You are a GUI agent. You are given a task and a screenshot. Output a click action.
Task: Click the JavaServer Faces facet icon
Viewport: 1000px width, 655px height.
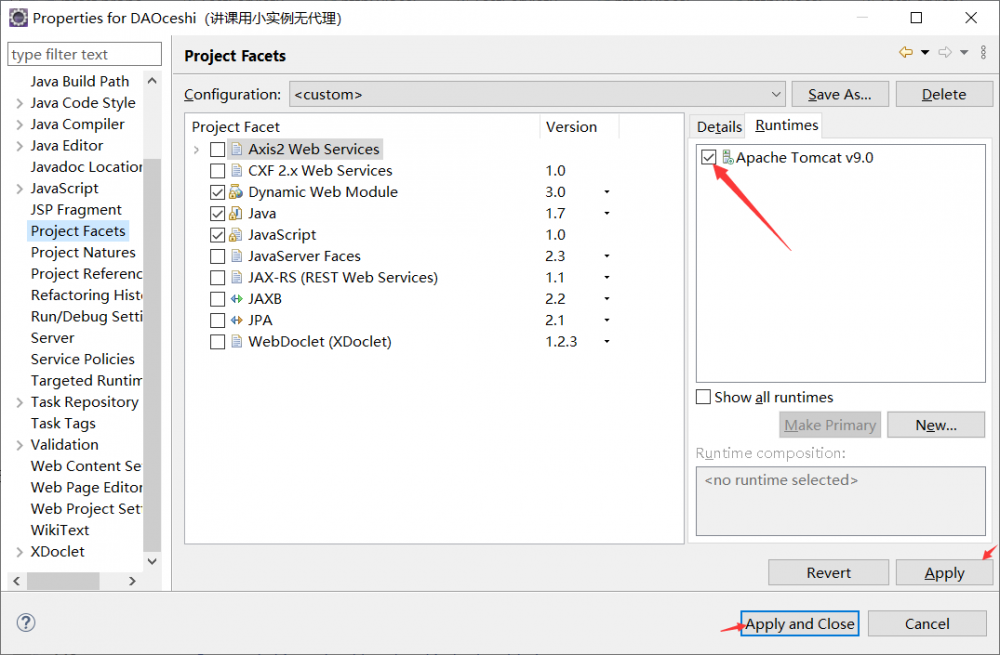237,256
